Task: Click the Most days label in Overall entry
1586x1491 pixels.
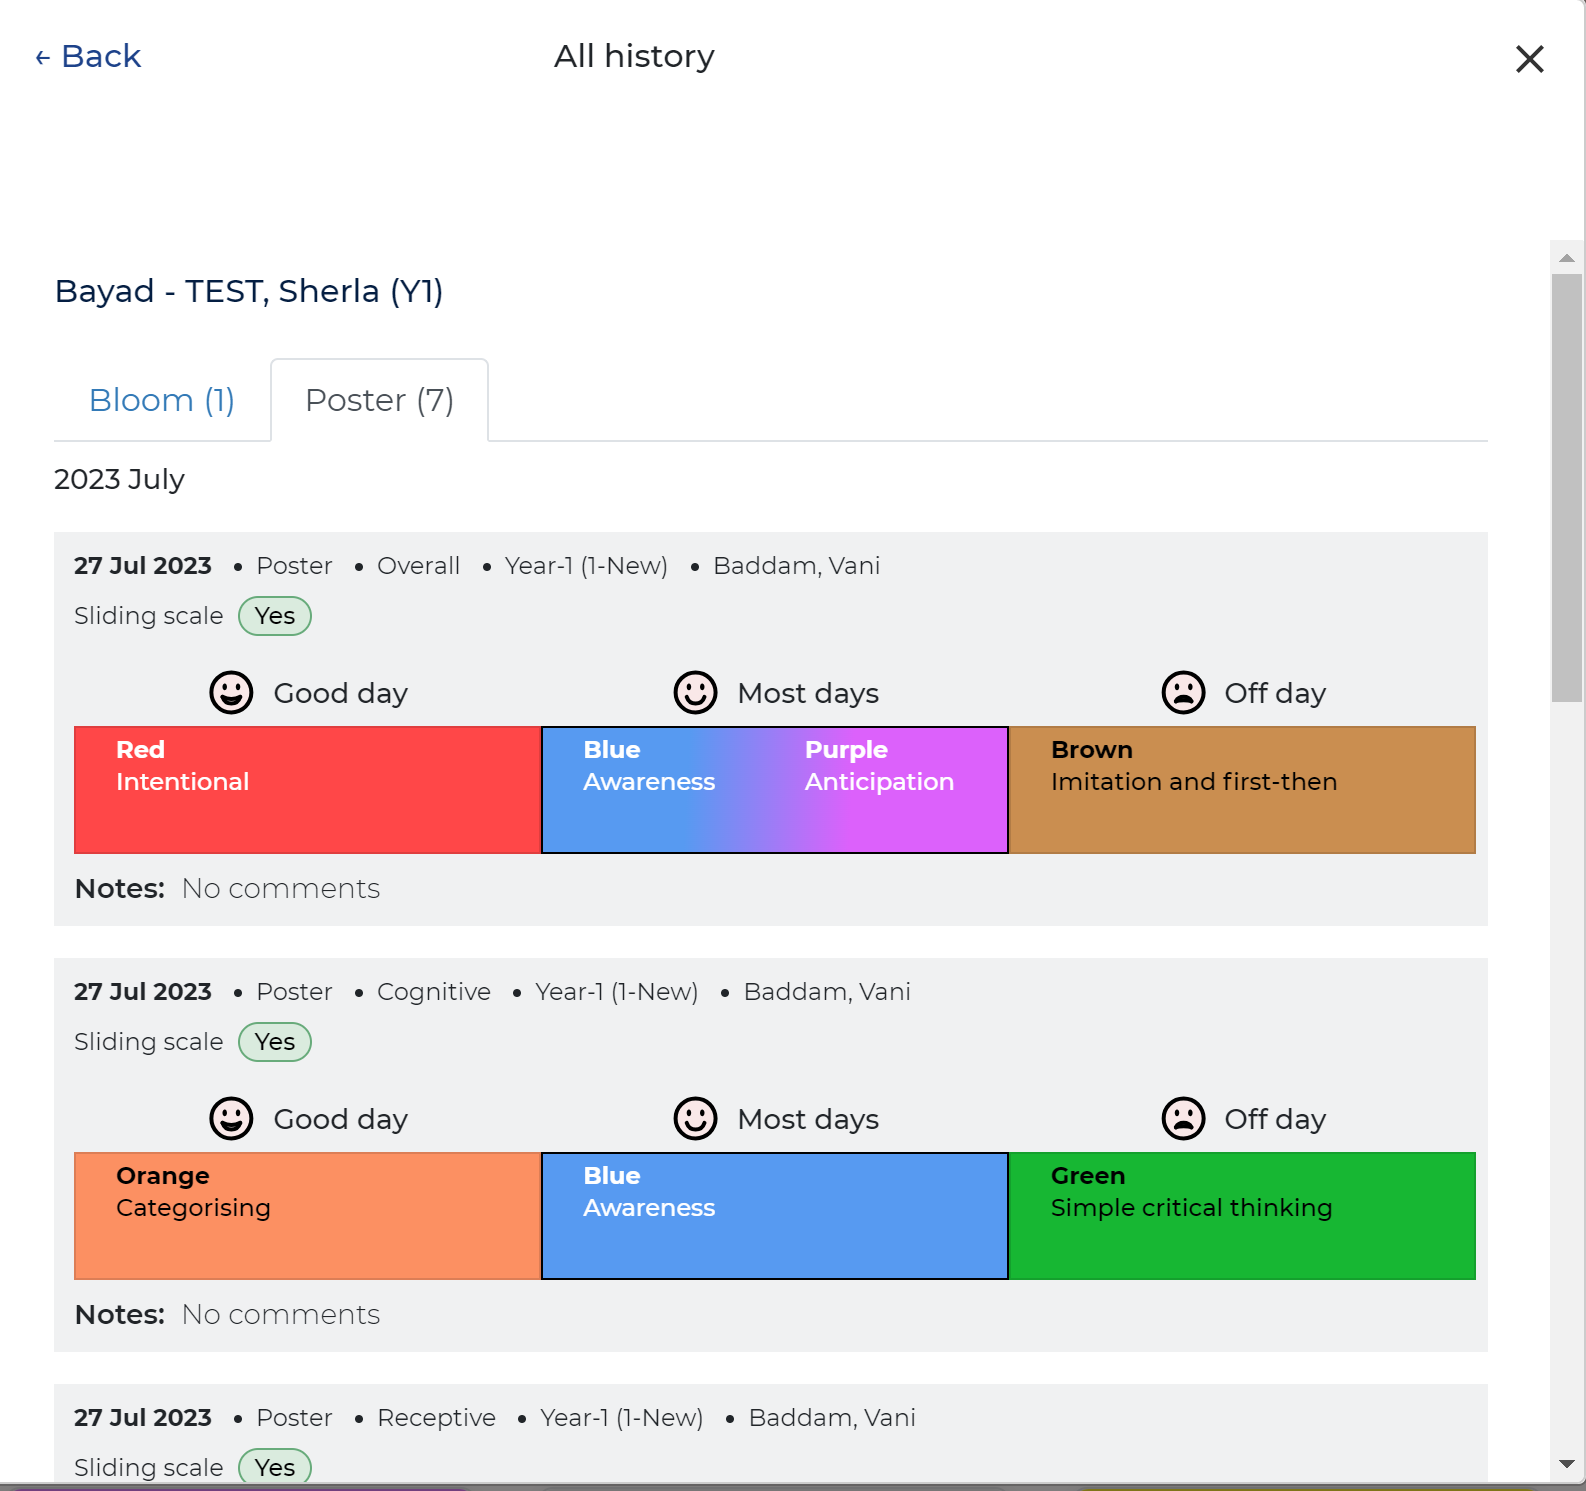Action: [x=808, y=693]
